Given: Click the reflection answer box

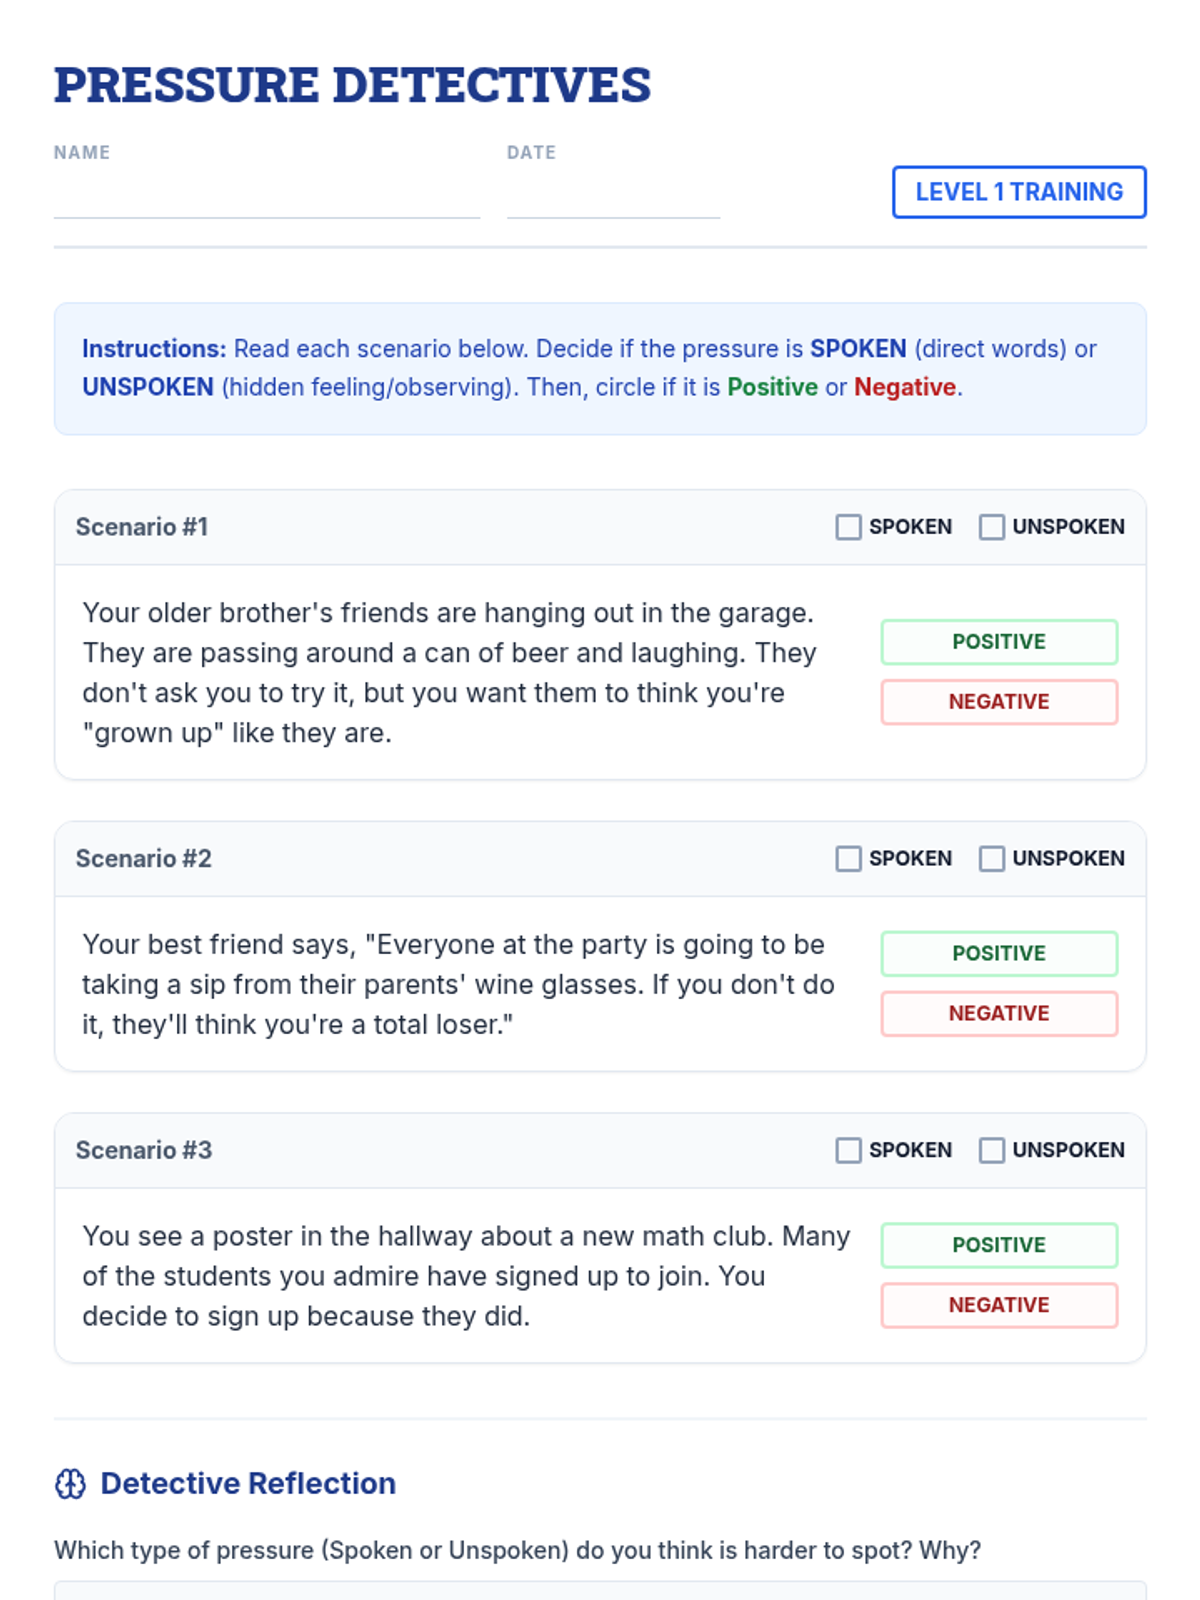Looking at the screenshot, I should coord(600,1590).
